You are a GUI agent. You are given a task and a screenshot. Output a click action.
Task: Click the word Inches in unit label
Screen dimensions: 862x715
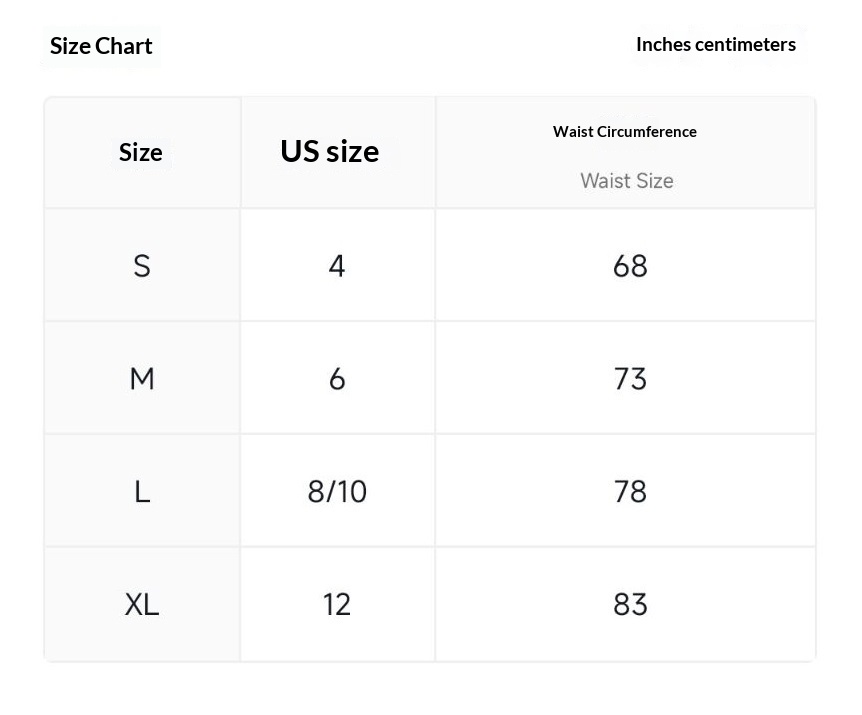664,45
